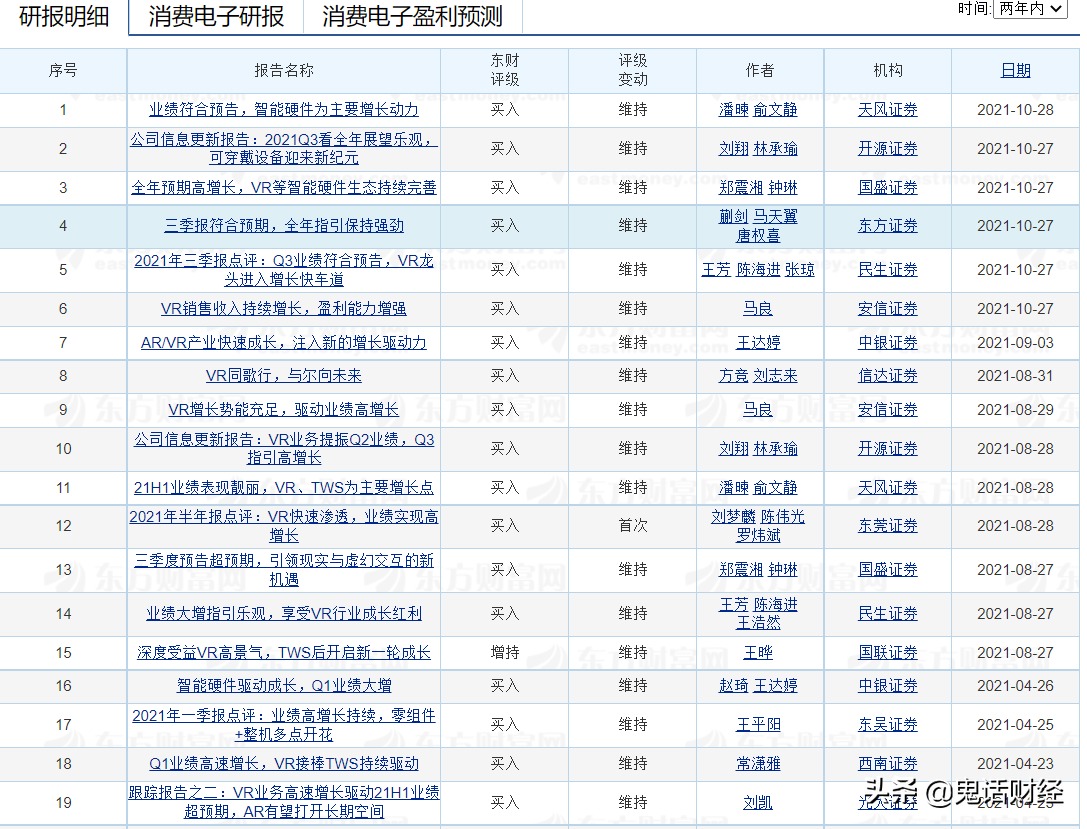Open report 公司信息更新报告：VR业务提振Q2业绩
Image resolution: width=1087 pixels, height=829 pixels.
click(284, 448)
